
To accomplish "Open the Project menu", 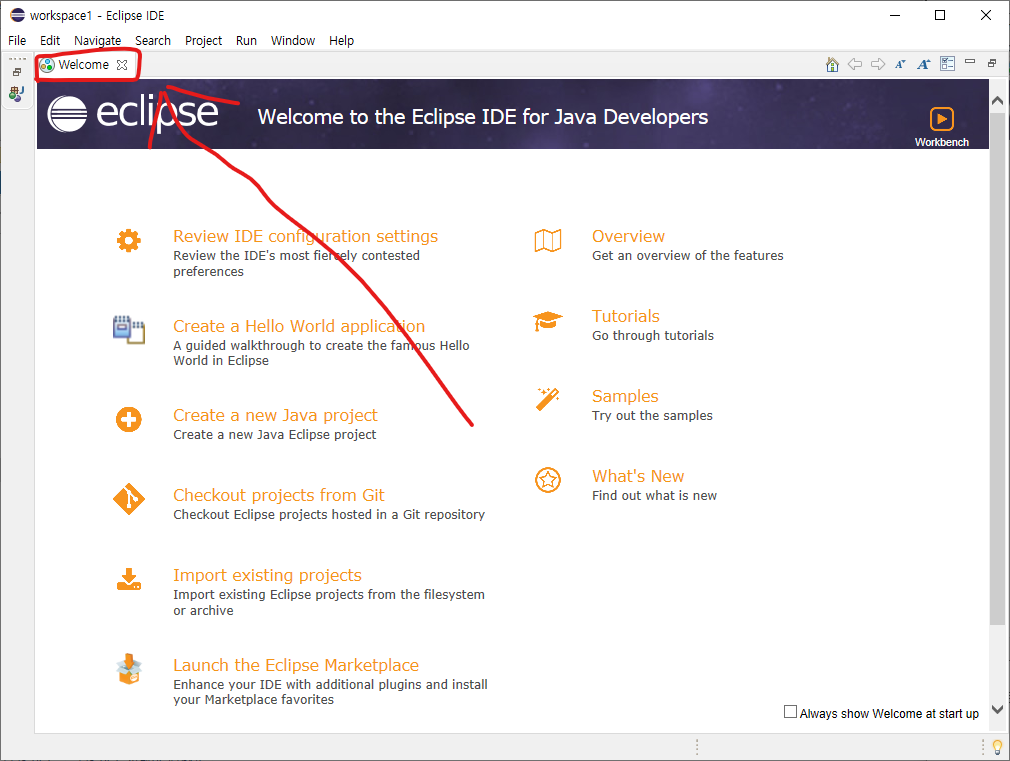I will pos(204,41).
